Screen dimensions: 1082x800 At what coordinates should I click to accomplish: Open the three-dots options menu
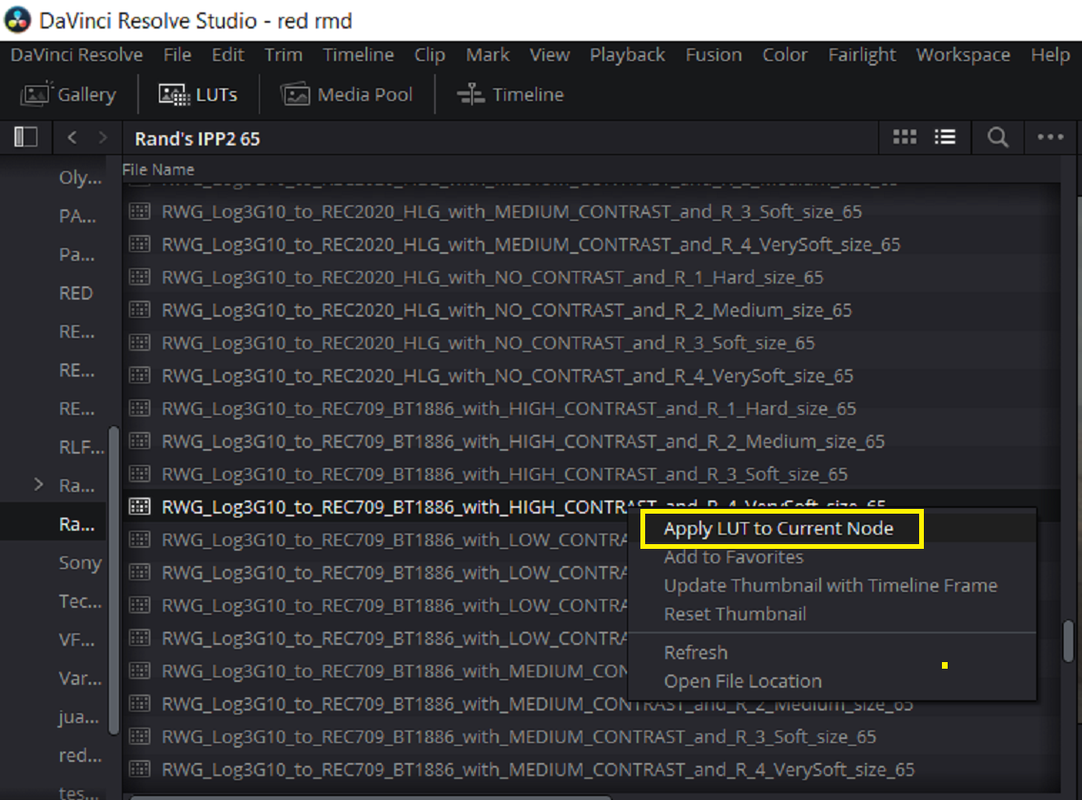point(1050,137)
